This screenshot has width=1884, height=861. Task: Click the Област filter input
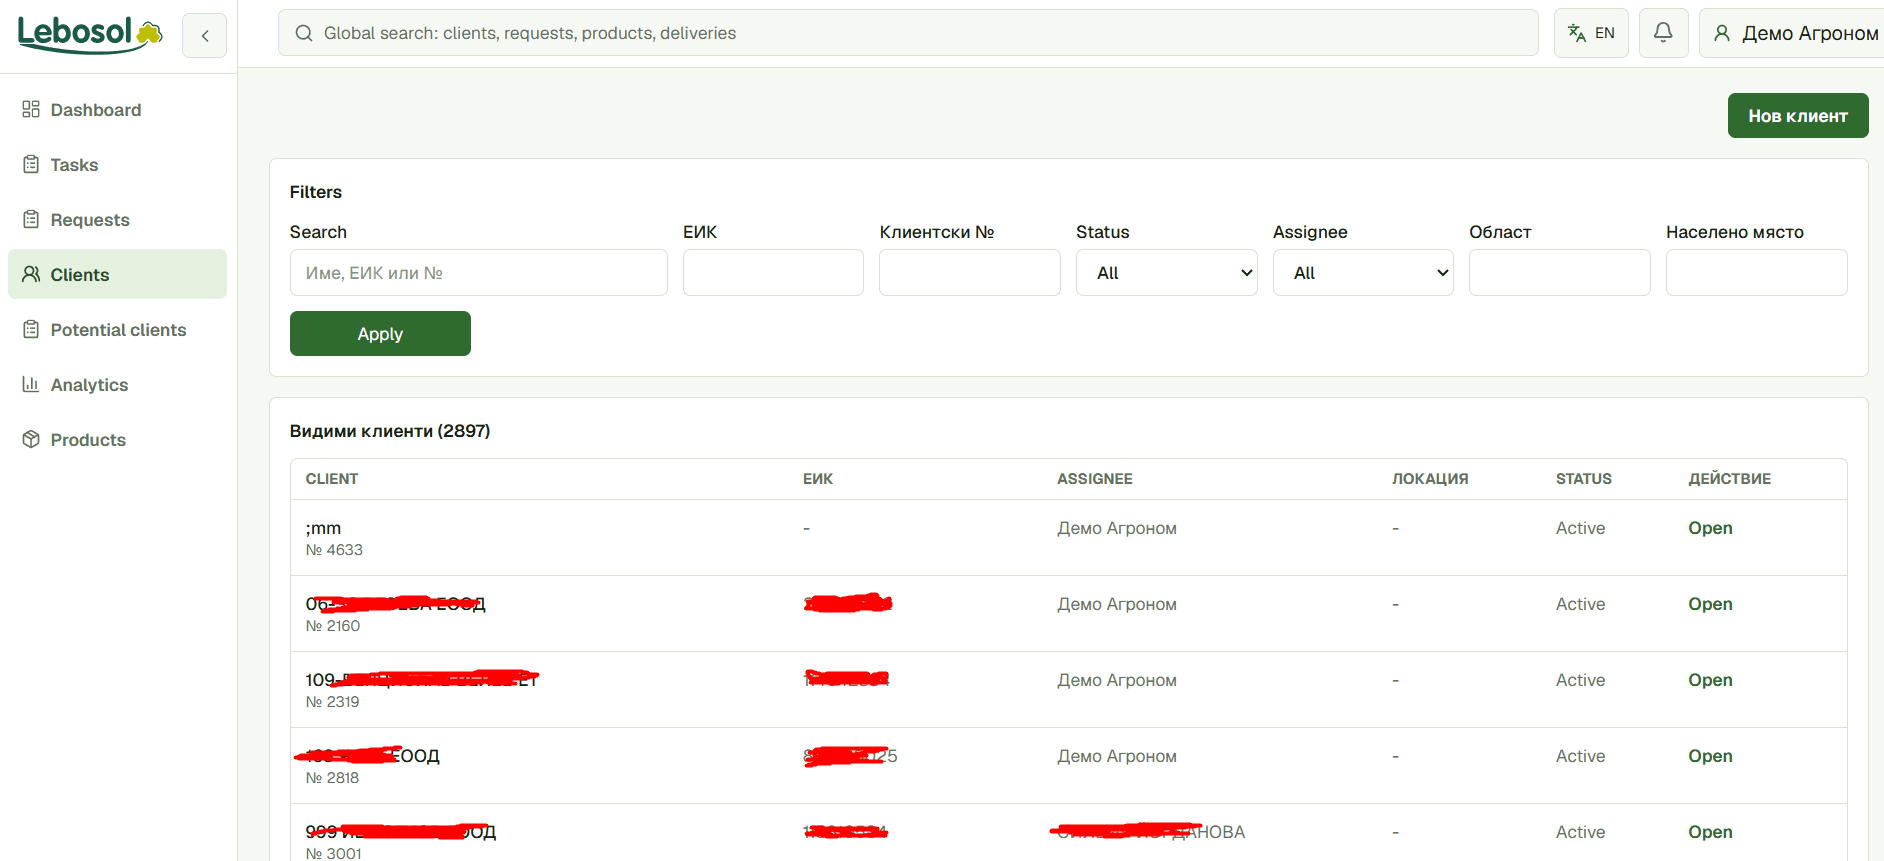(1560, 273)
